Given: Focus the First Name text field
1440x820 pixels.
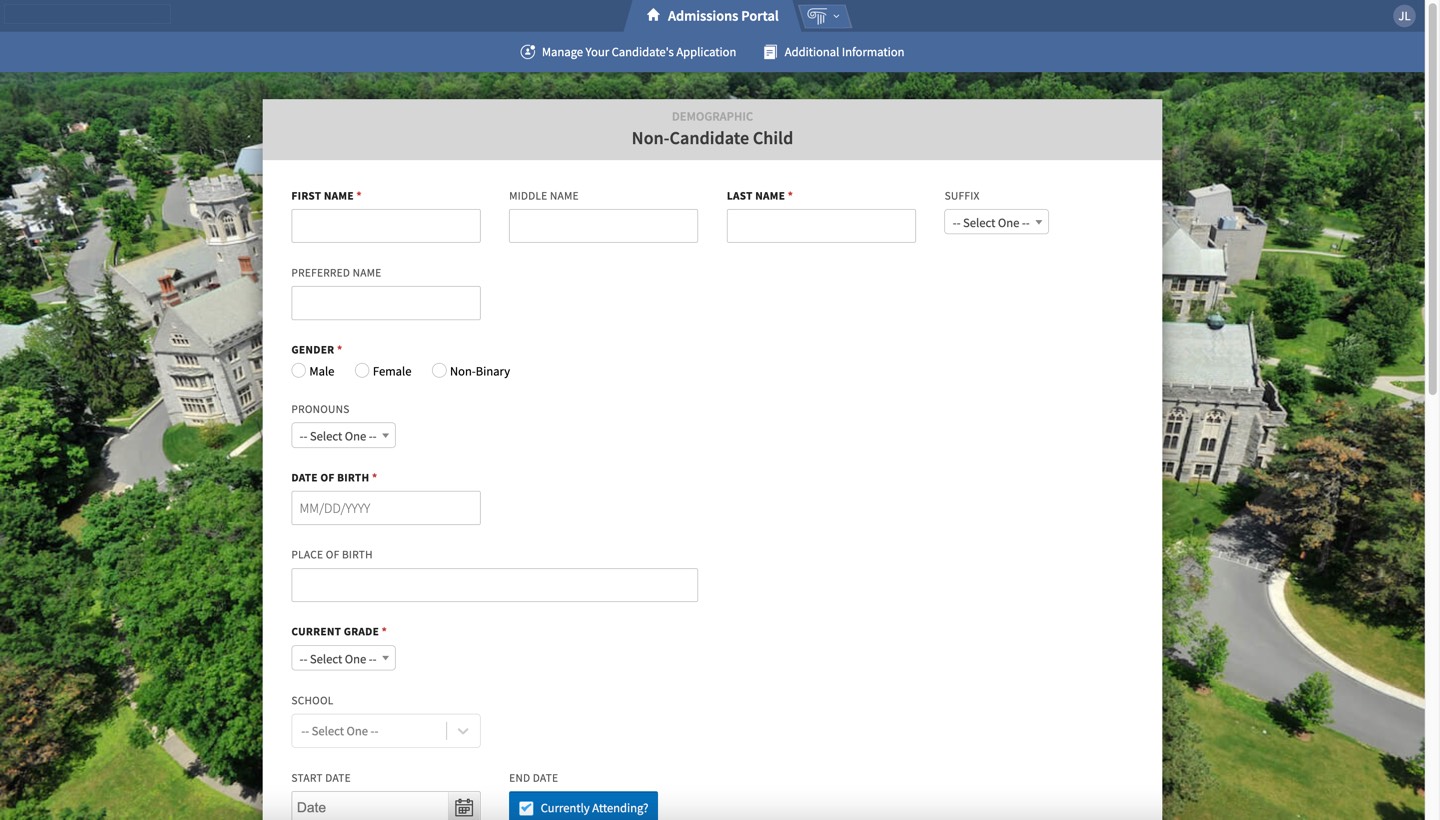Looking at the screenshot, I should coord(386,226).
